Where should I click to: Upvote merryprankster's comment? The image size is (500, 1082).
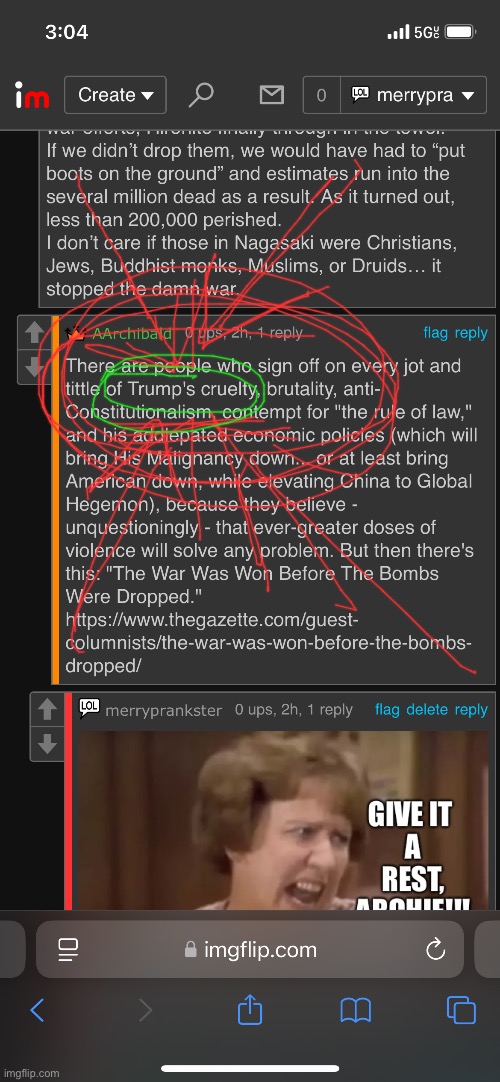pos(47,709)
